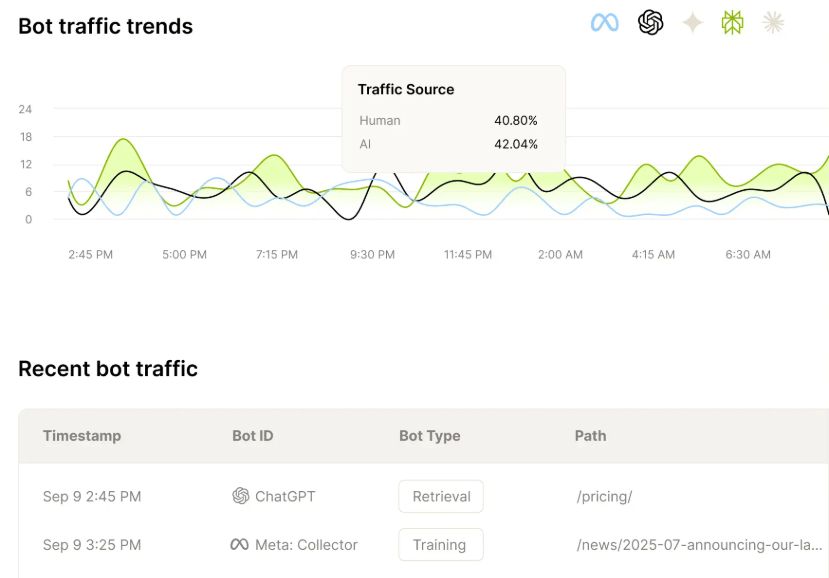Image resolution: width=829 pixels, height=578 pixels.
Task: Select the Sep 9 2:45 PM timestamp
Action: coord(92,496)
